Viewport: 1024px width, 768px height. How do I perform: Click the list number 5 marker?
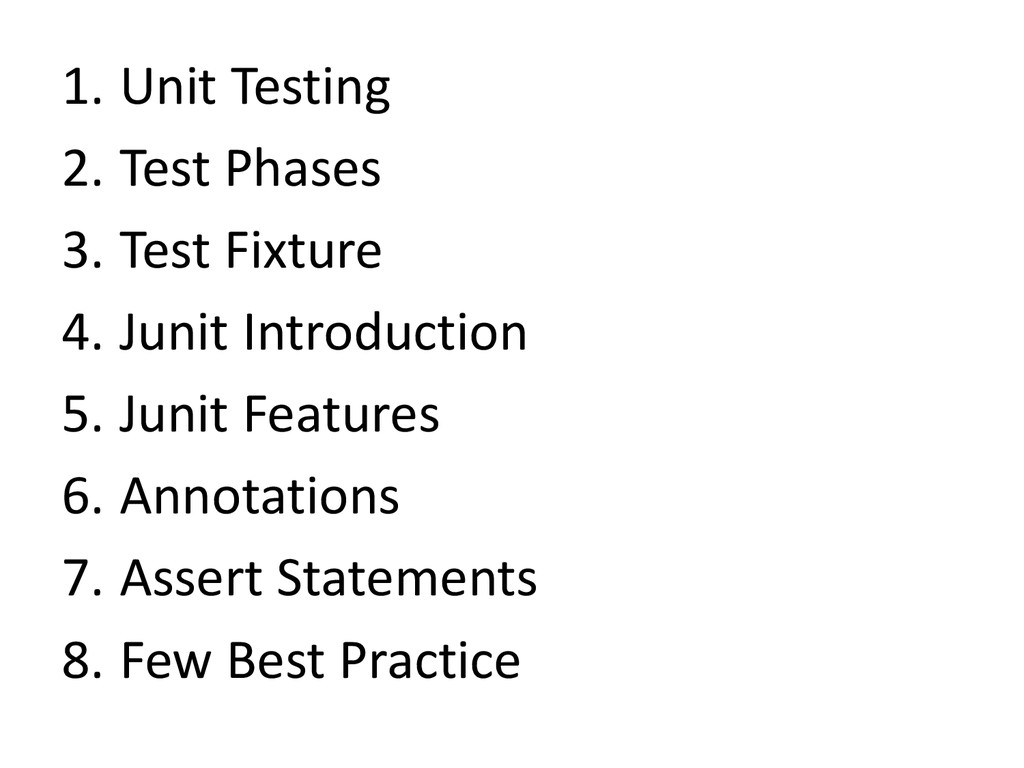point(82,414)
